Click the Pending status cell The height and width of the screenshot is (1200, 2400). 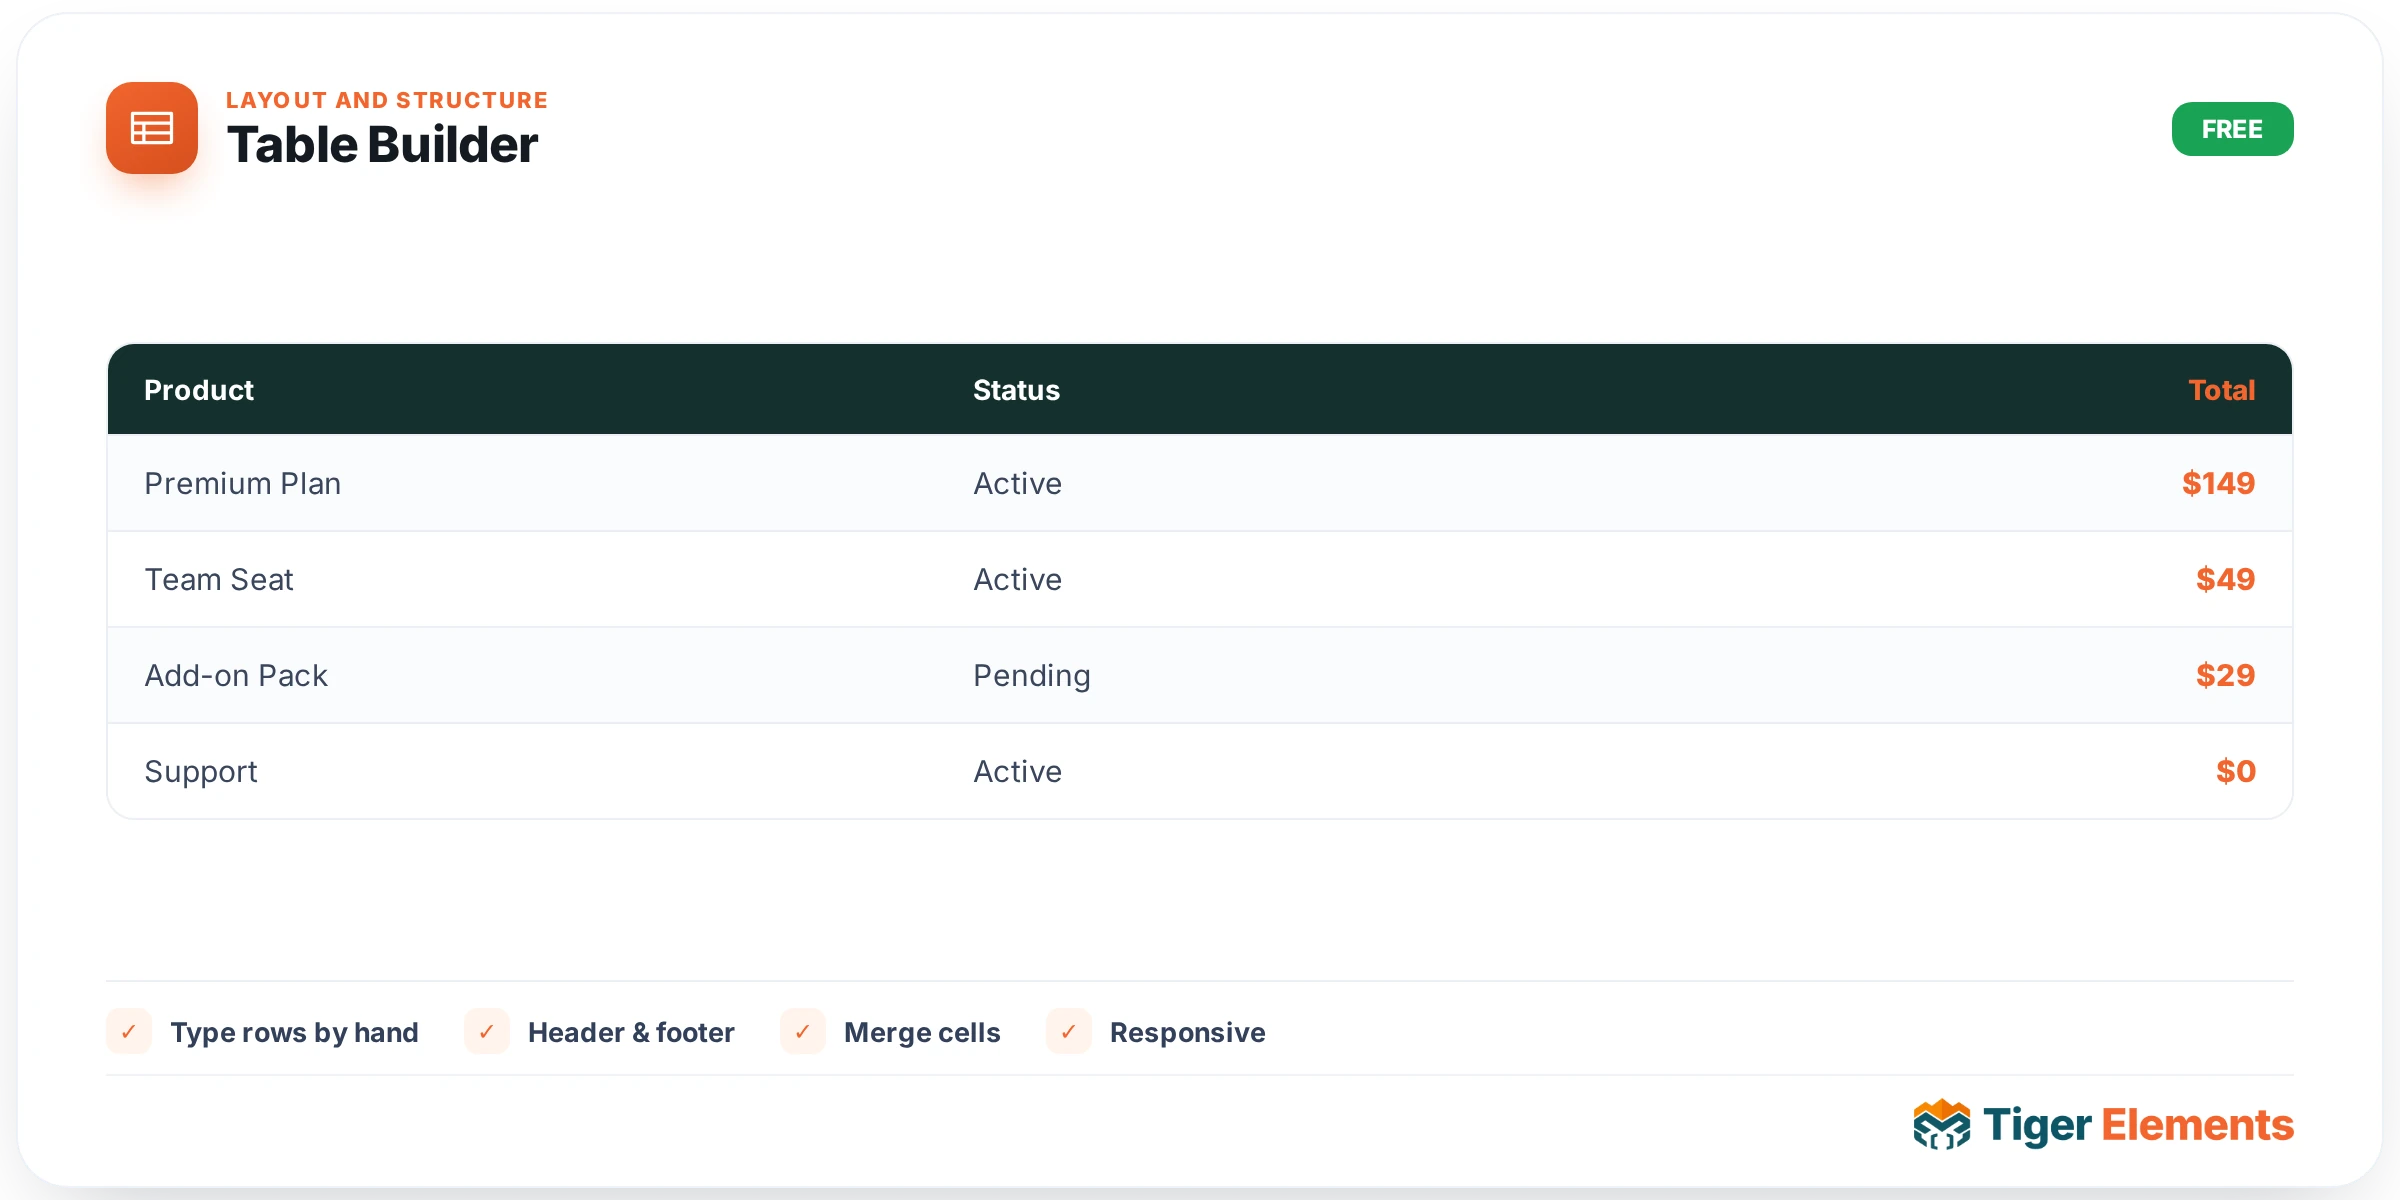point(1032,676)
